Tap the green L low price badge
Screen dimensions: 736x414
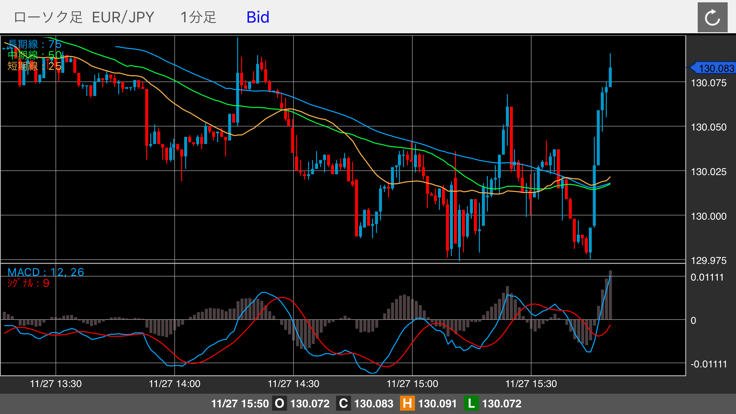point(471,403)
